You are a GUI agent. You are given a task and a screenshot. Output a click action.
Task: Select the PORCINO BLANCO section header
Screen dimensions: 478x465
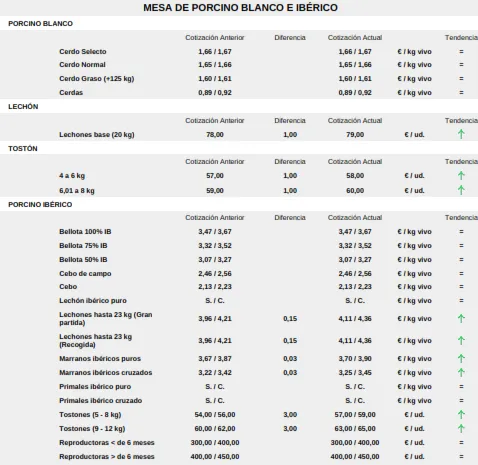(40, 24)
